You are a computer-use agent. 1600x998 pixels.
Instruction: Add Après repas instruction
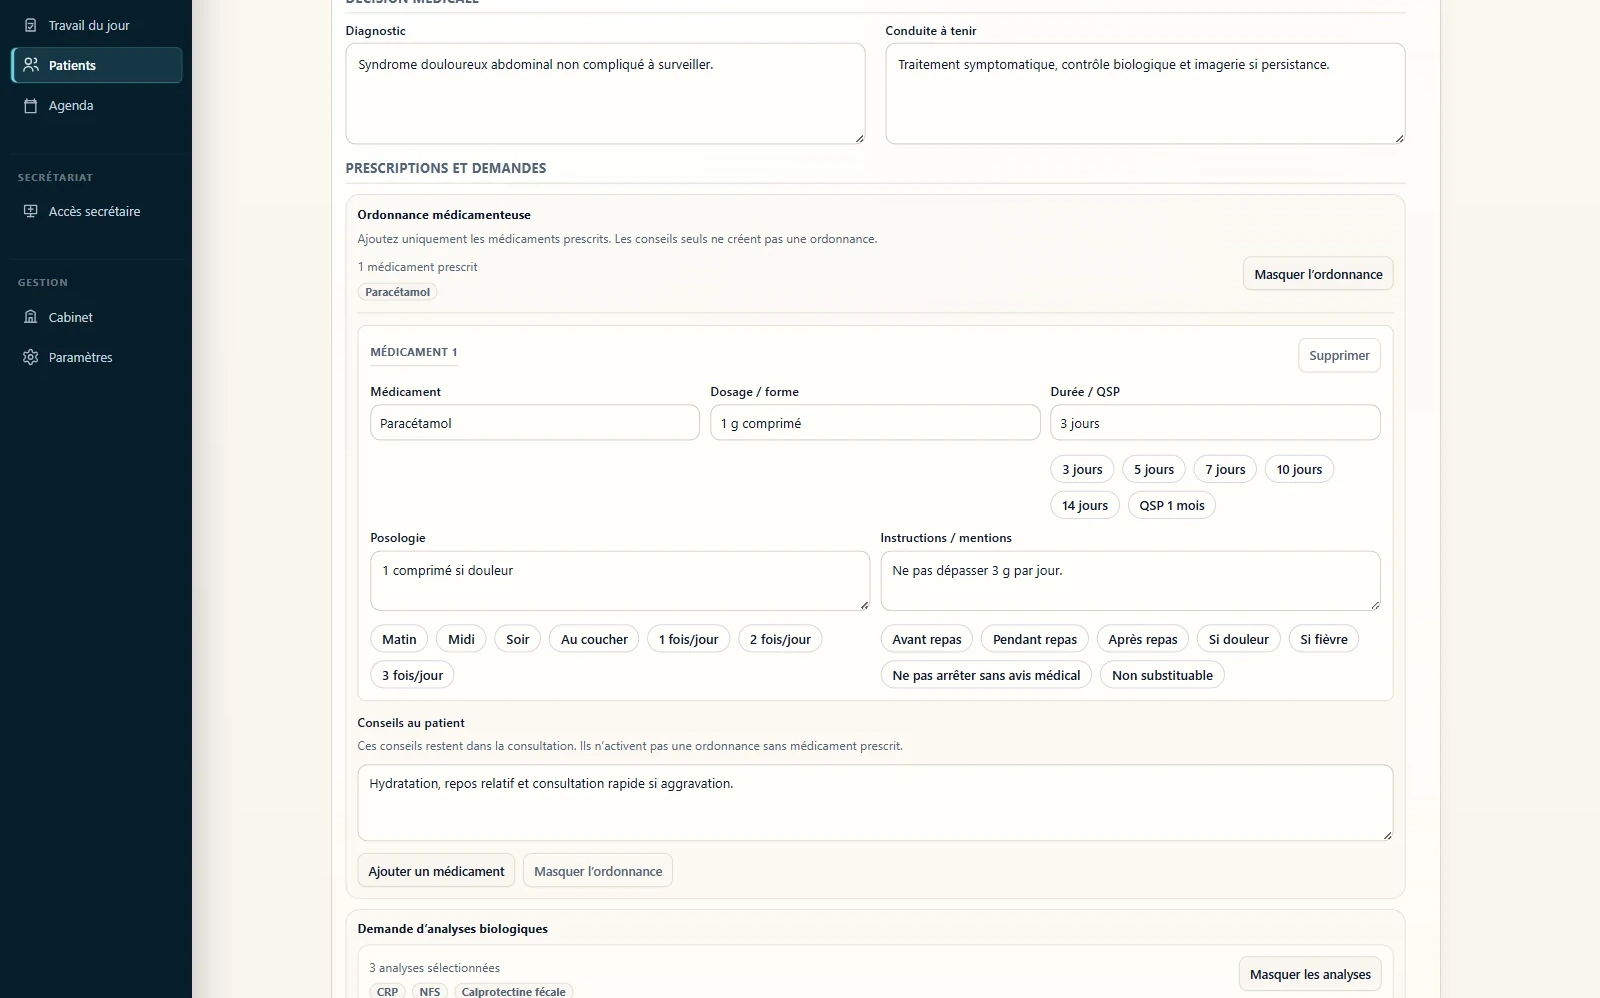[x=1143, y=639]
